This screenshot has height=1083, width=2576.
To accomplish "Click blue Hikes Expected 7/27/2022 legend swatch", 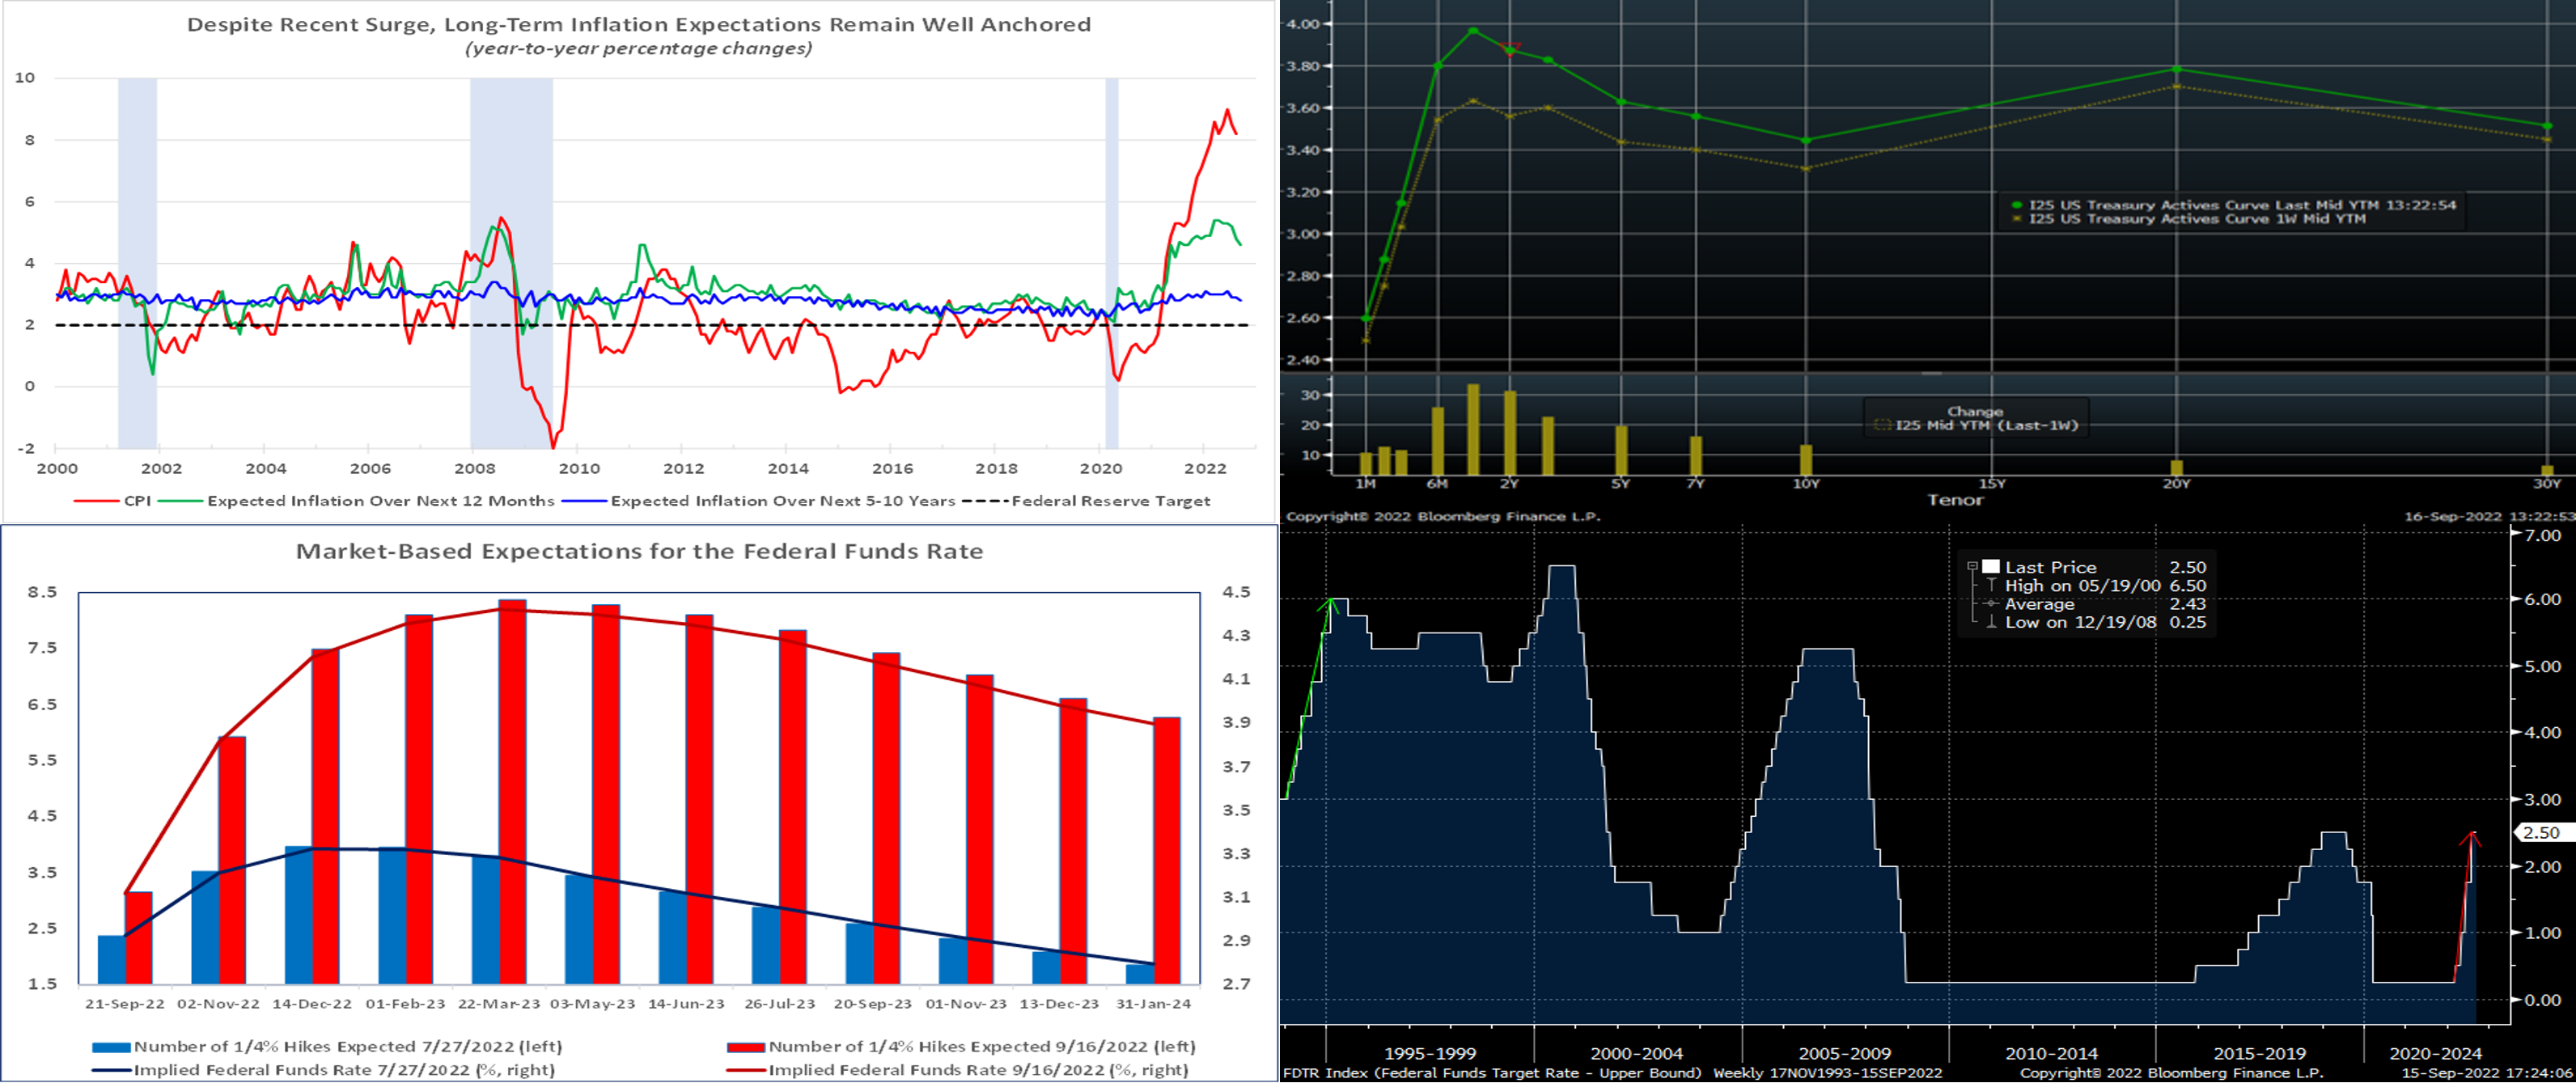I will point(111,1047).
